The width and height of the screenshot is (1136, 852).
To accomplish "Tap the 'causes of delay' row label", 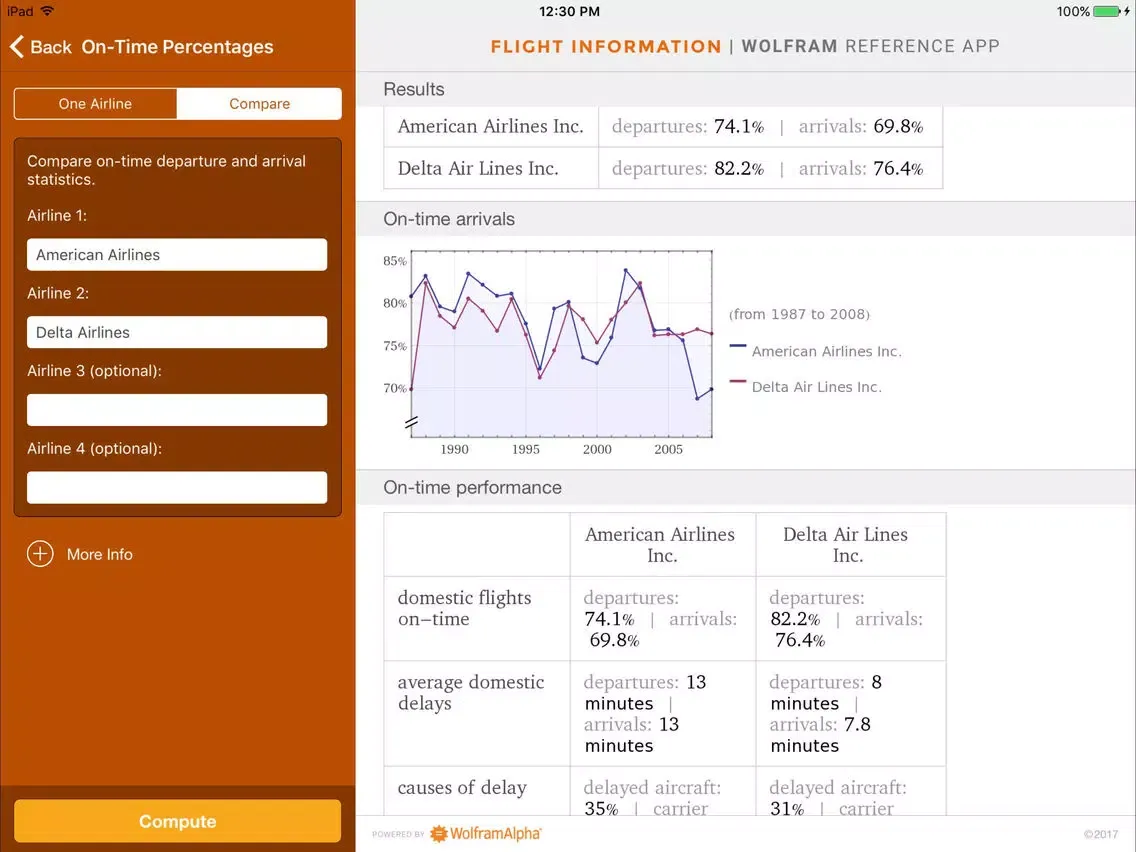I will pyautogui.click(x=462, y=788).
